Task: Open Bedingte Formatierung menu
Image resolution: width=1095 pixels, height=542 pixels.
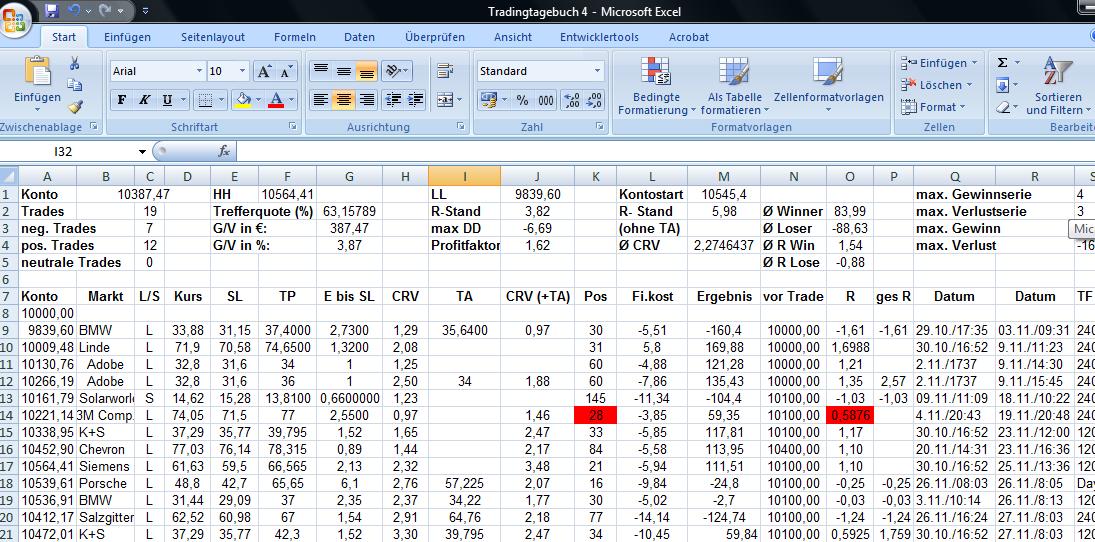Action: click(656, 87)
